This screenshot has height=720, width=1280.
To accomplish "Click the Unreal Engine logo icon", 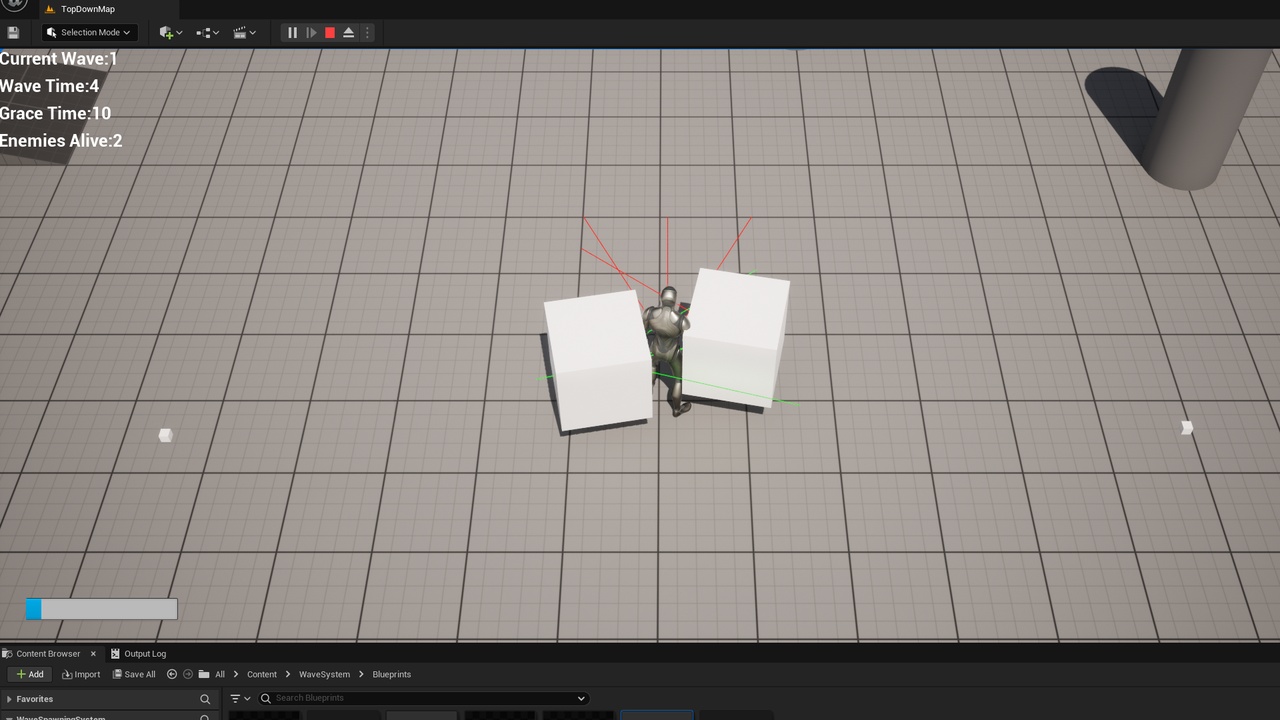I will point(14,4).
